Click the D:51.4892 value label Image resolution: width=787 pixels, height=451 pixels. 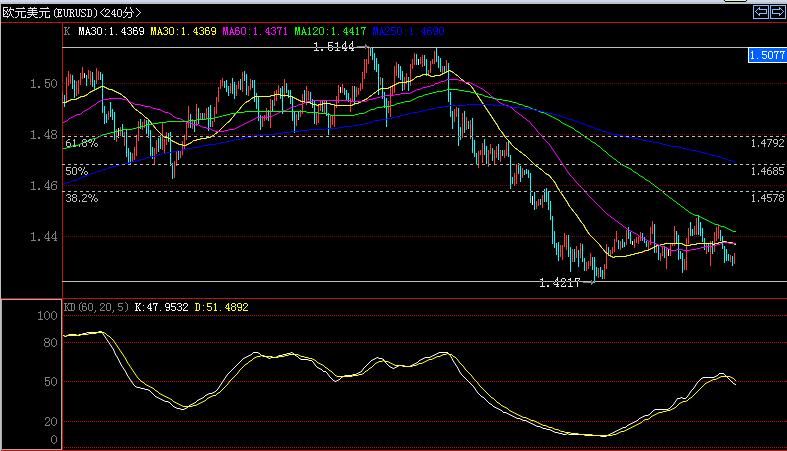point(221,307)
